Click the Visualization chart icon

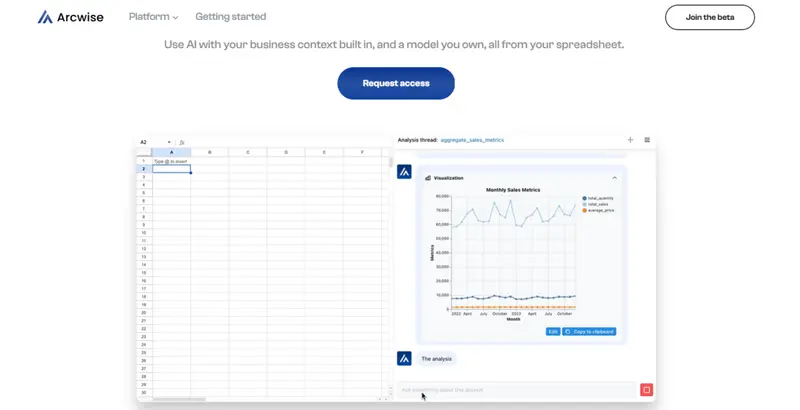(x=428, y=178)
